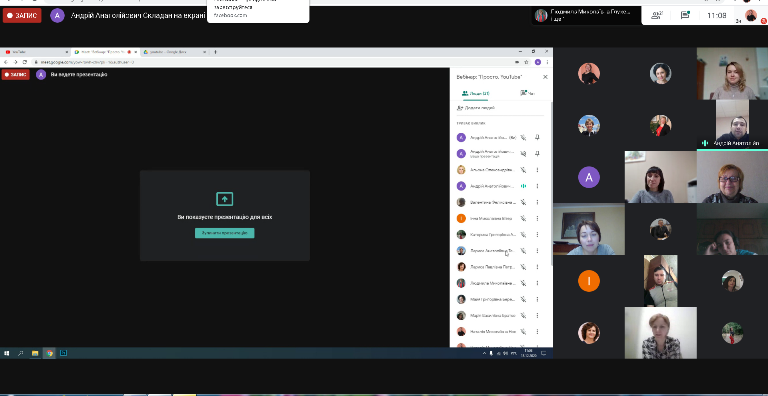This screenshot has height=396, width=768.
Task: Toggle mute mic for first Андрій participant
Action: click(523, 138)
